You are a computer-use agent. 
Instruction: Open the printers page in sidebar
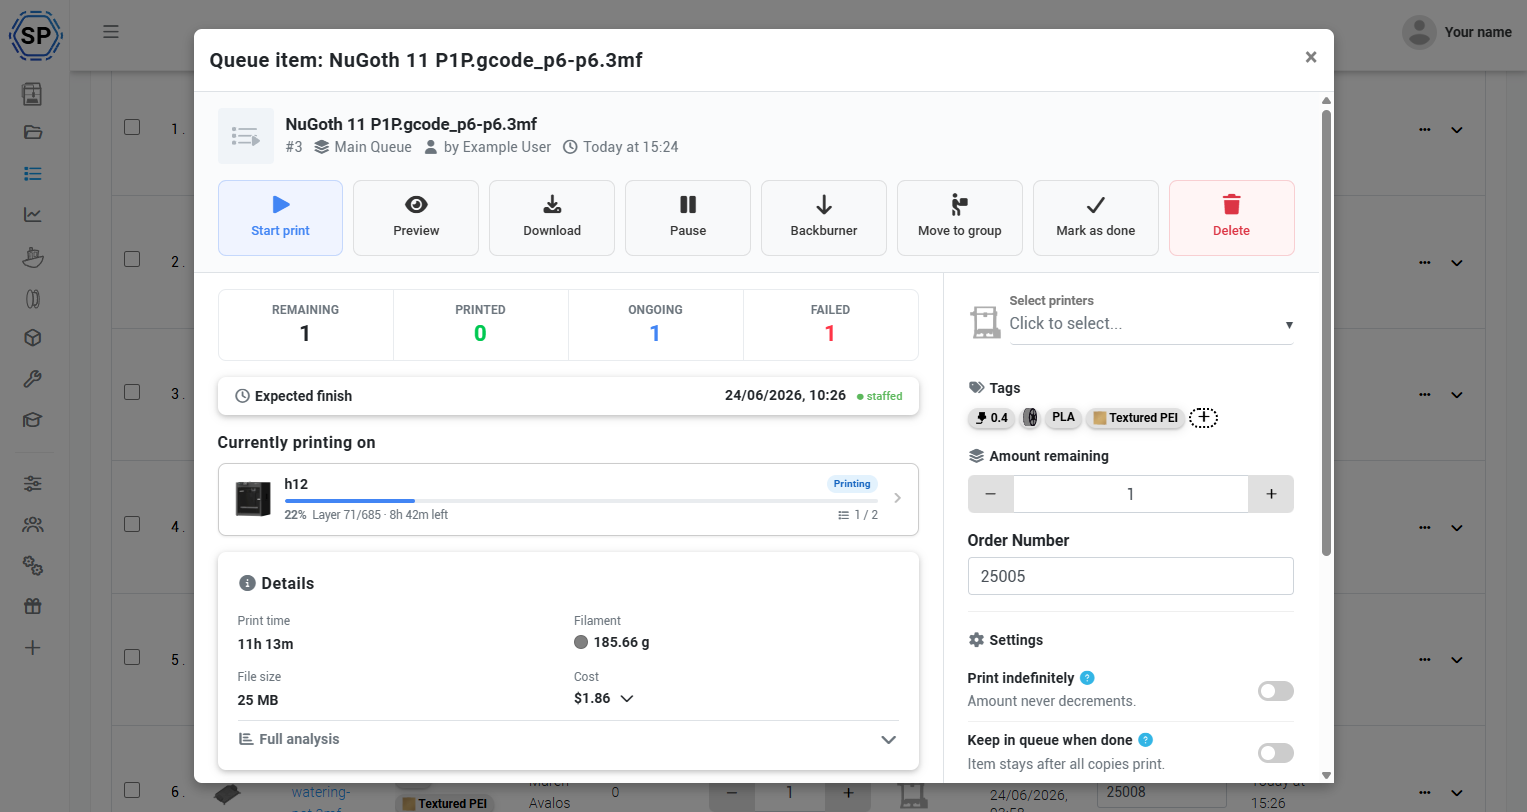click(32, 94)
